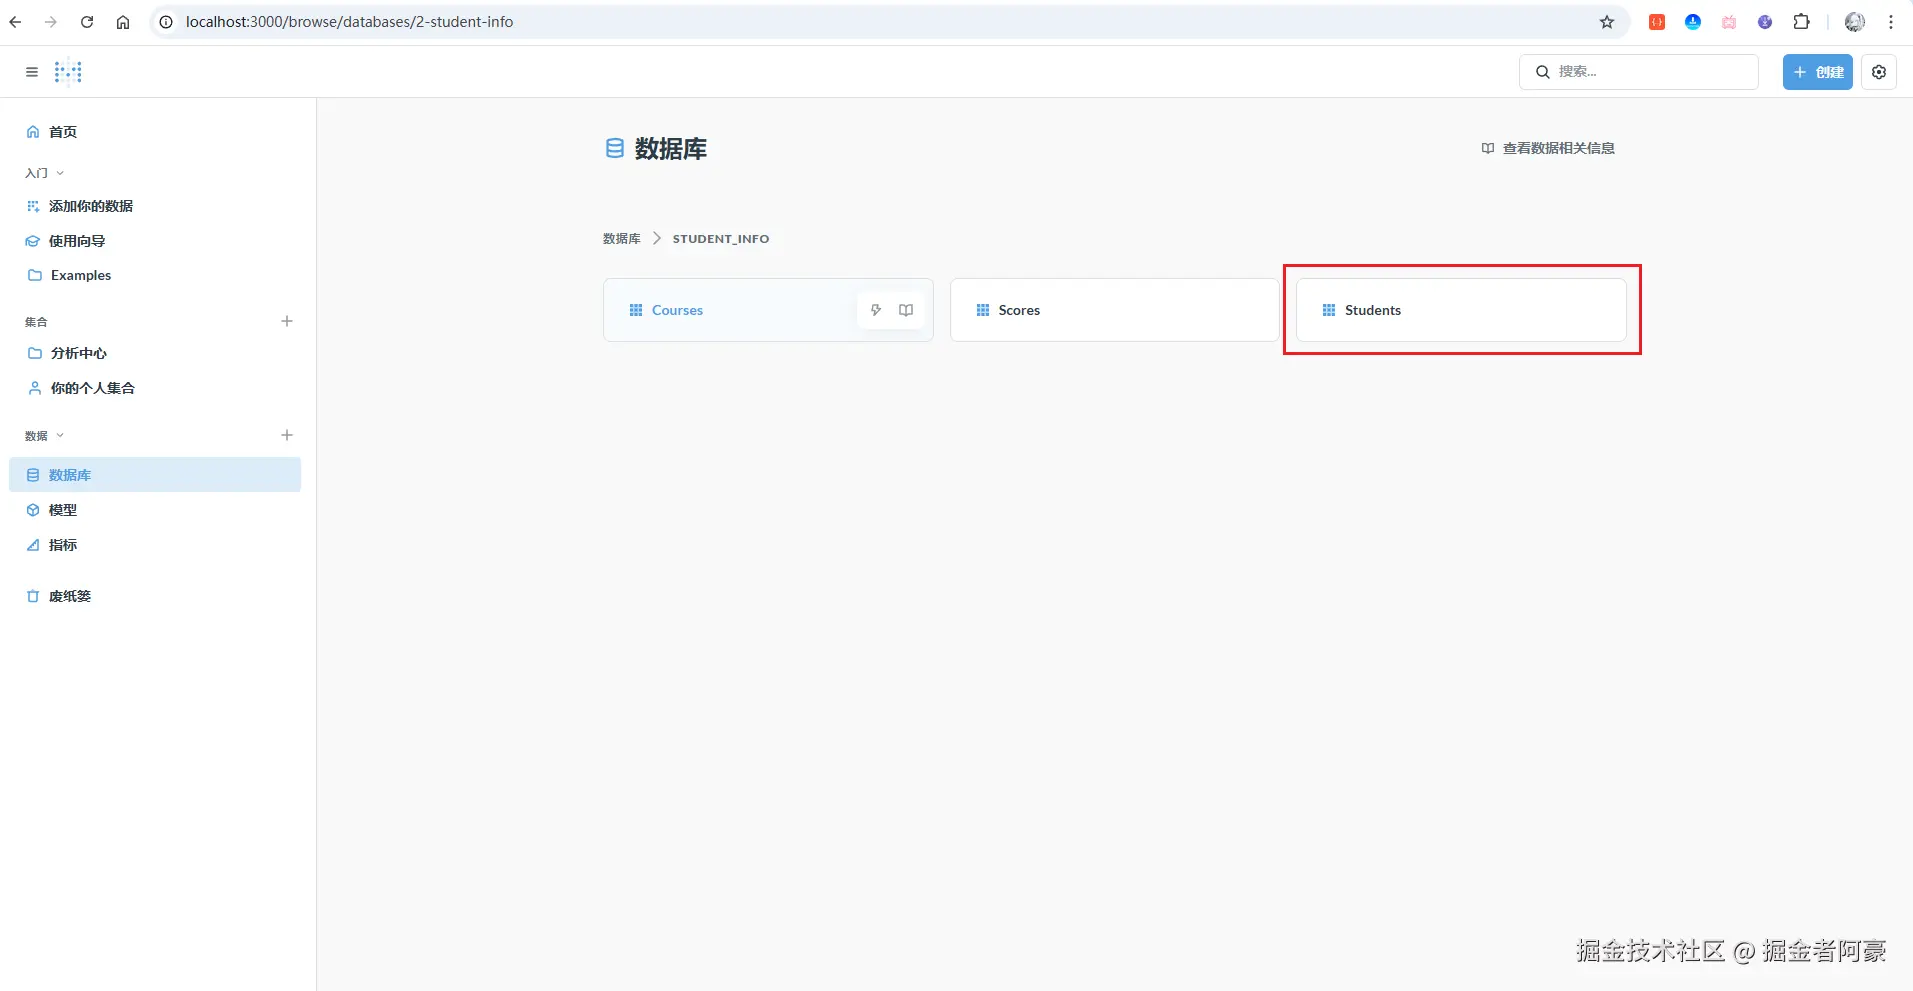
Task: Click the site info icon in address bar
Action: click(x=166, y=22)
